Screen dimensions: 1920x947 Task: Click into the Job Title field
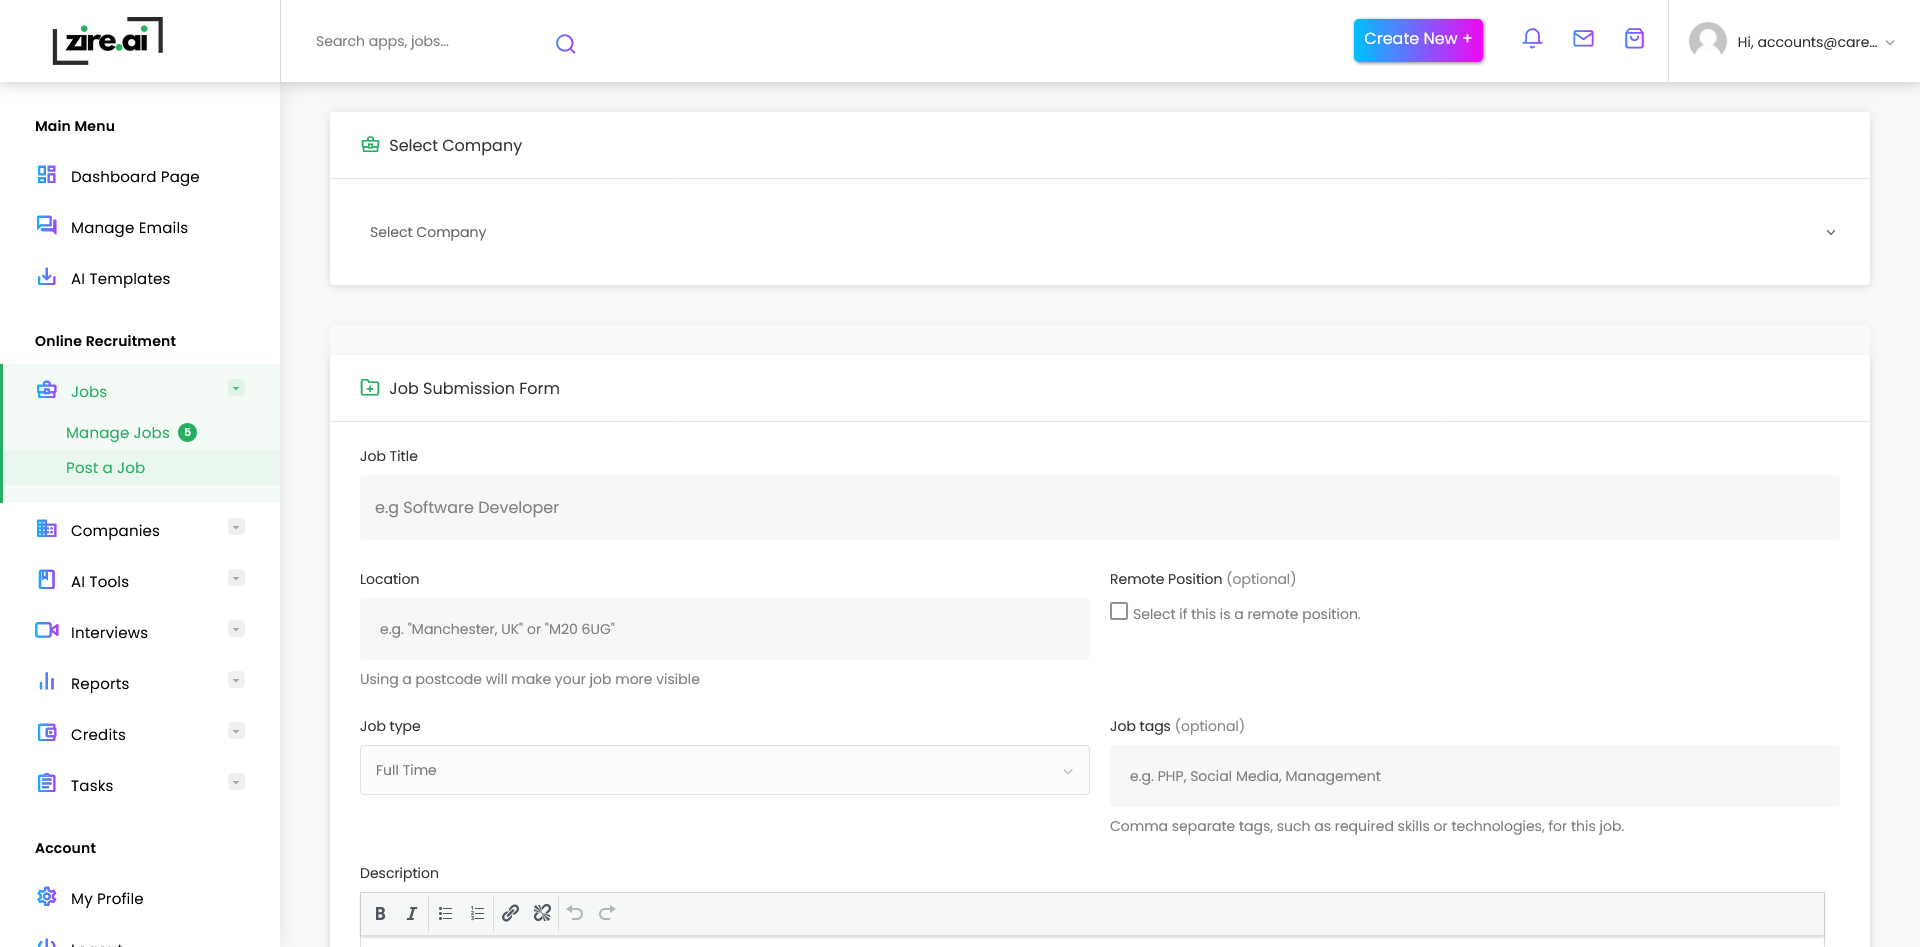click(x=1099, y=508)
